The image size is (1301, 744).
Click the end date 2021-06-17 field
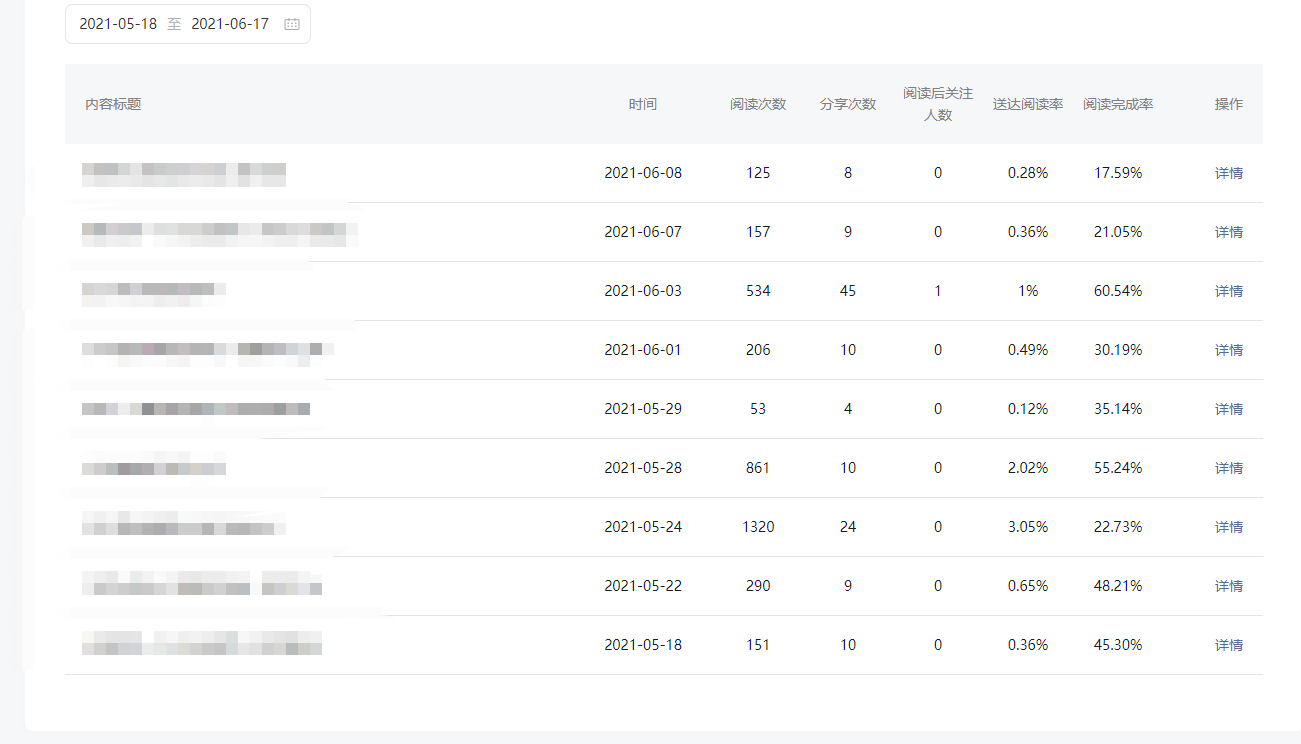tap(230, 24)
